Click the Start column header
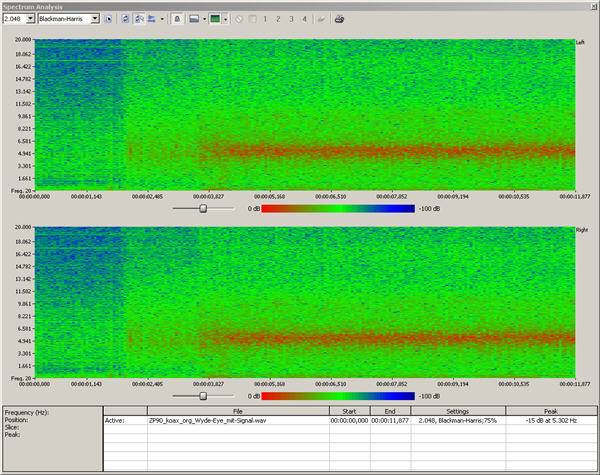The height and width of the screenshot is (475, 600). [x=349, y=411]
